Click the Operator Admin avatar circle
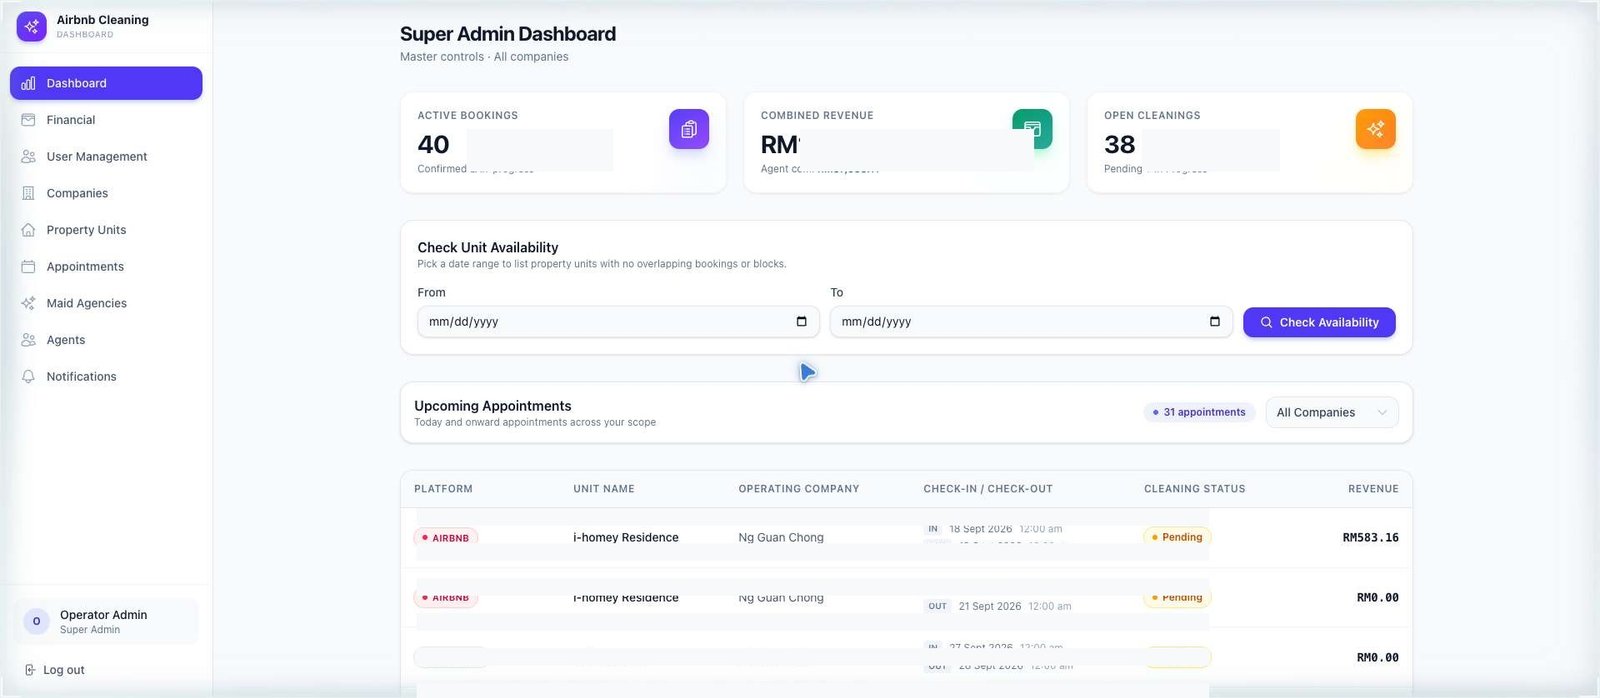Viewport: 1600px width, 698px height. click(x=36, y=621)
